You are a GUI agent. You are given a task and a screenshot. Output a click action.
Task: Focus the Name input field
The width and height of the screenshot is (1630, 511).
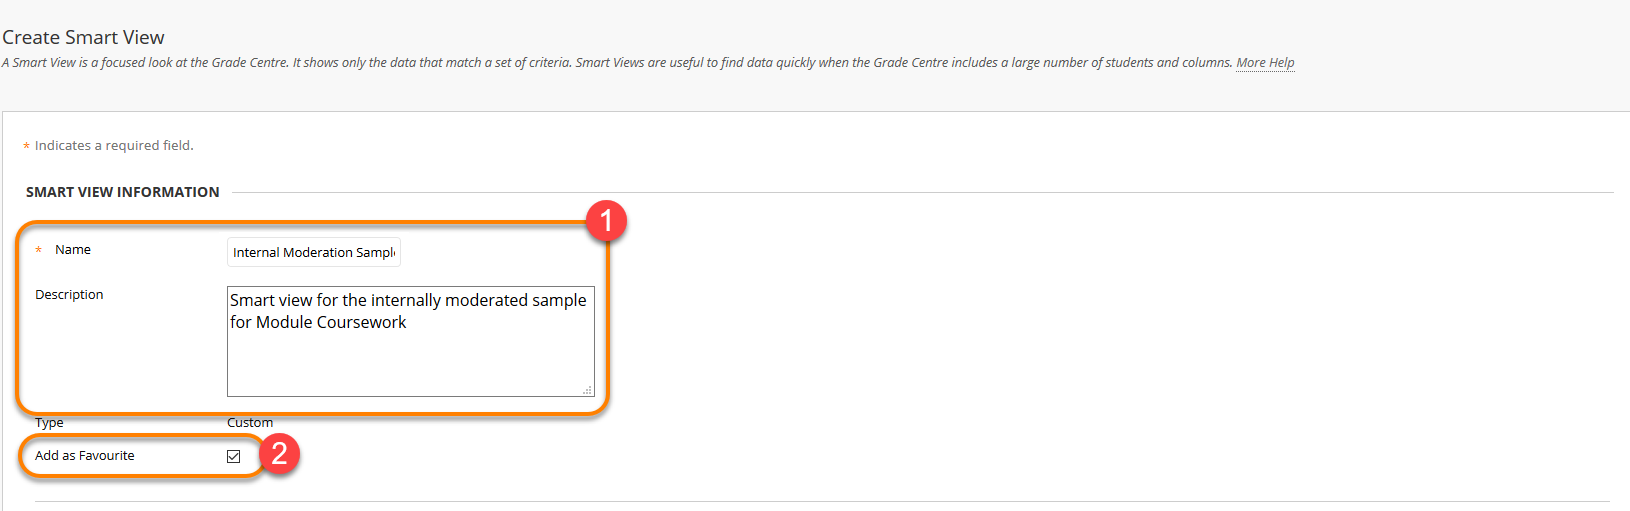[x=314, y=252]
